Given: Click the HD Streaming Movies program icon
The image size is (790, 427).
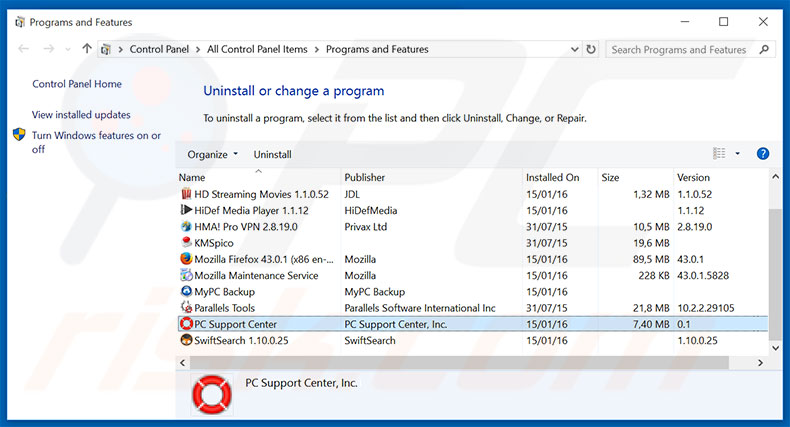Looking at the screenshot, I should click(x=186, y=194).
